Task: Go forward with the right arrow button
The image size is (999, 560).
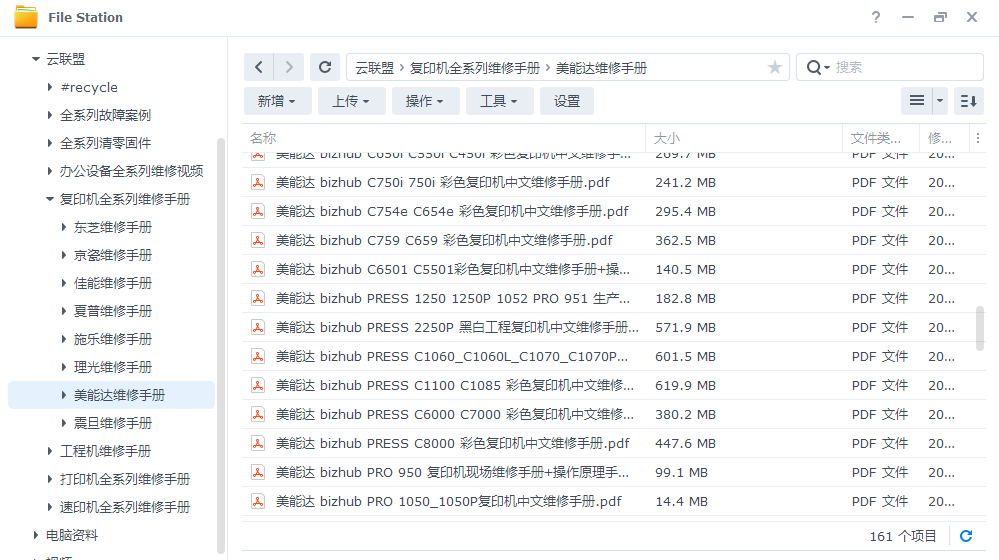Action: (x=289, y=67)
